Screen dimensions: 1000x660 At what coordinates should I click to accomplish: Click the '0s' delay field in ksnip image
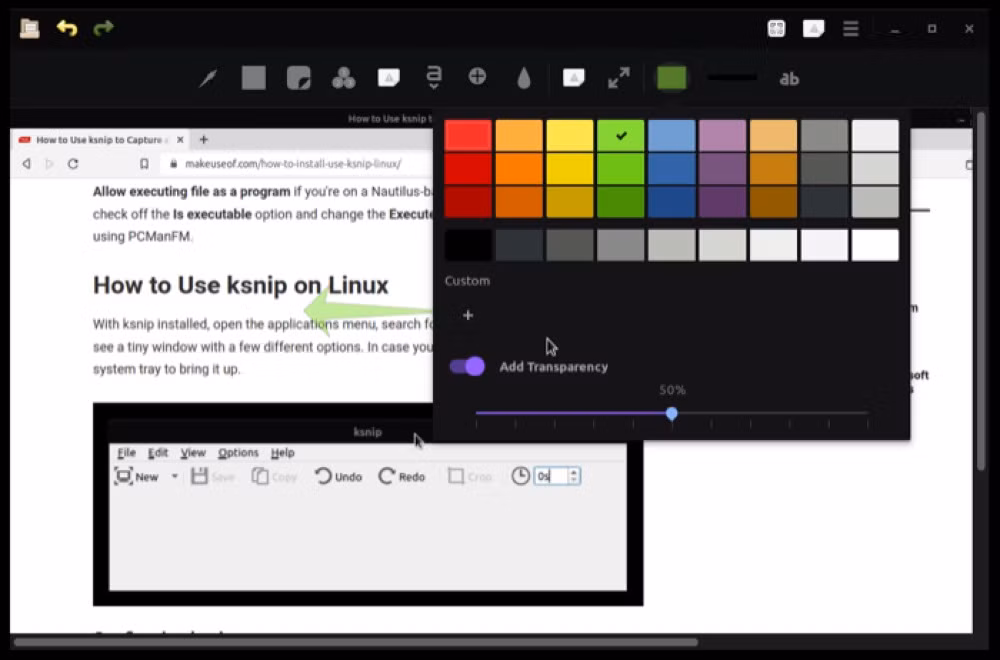click(x=550, y=476)
